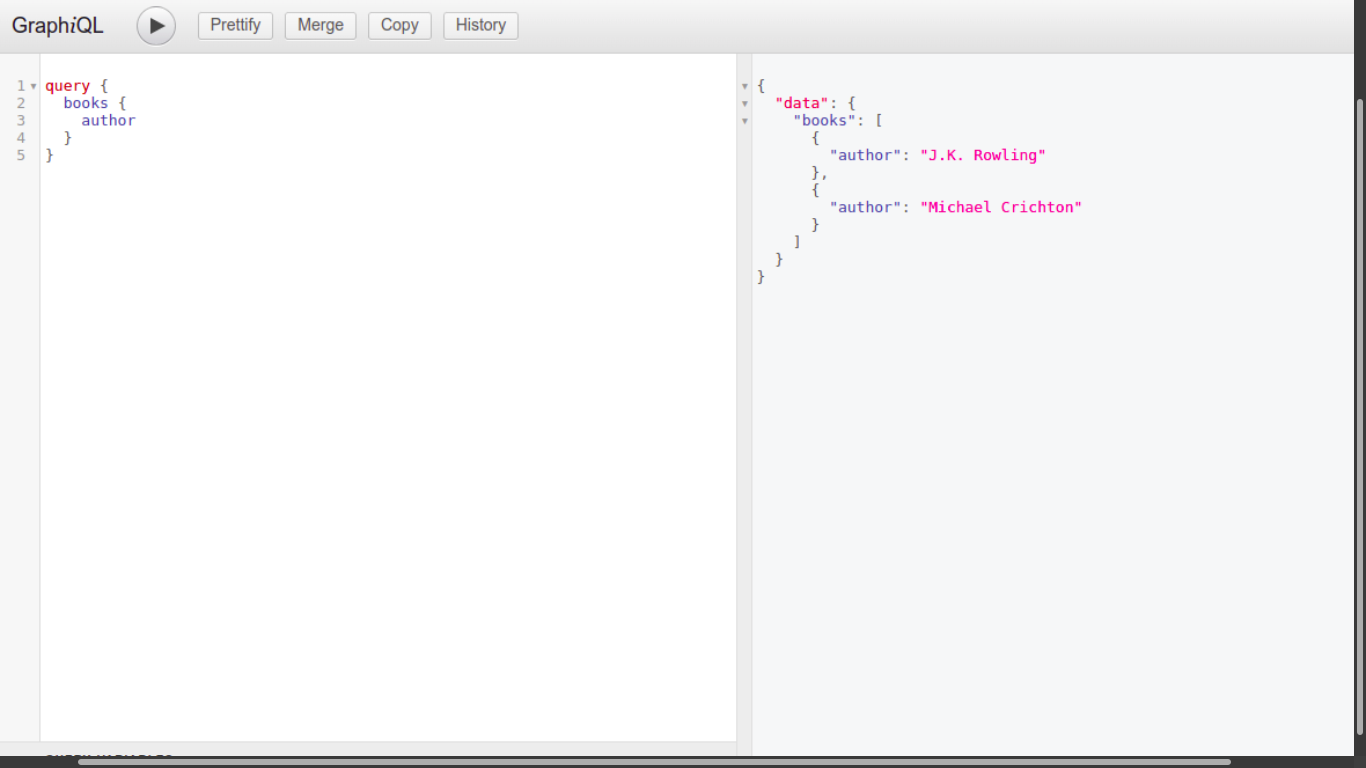
Task: Copy the query with the Copy button
Action: click(x=399, y=25)
